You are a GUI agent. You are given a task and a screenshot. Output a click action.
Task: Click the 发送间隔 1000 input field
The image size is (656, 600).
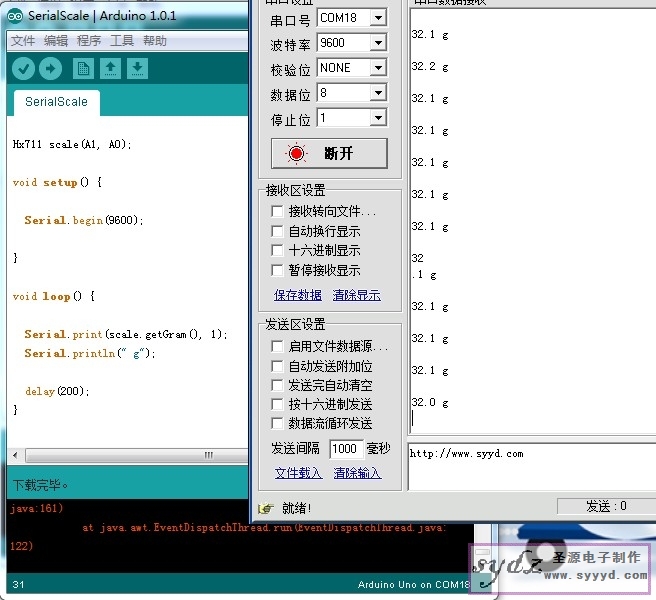tap(346, 449)
